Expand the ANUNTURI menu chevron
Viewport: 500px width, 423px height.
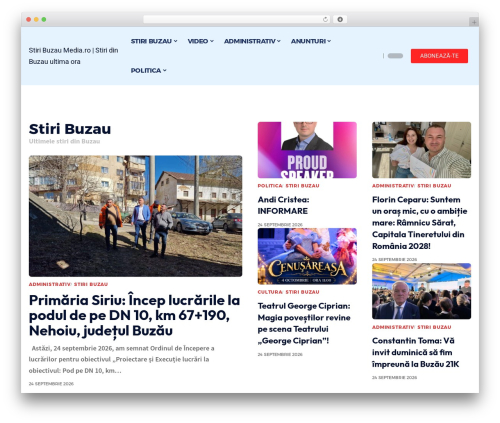329,41
